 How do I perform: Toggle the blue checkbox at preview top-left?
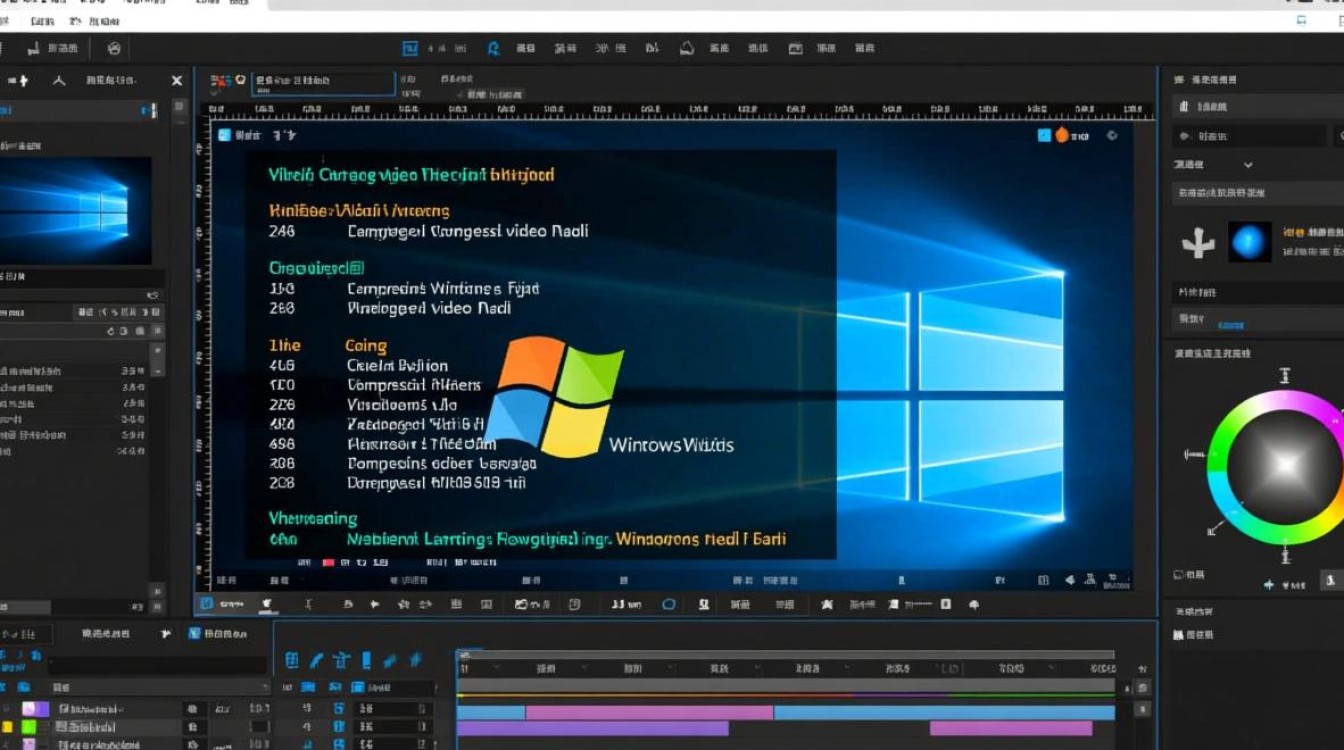(224, 135)
